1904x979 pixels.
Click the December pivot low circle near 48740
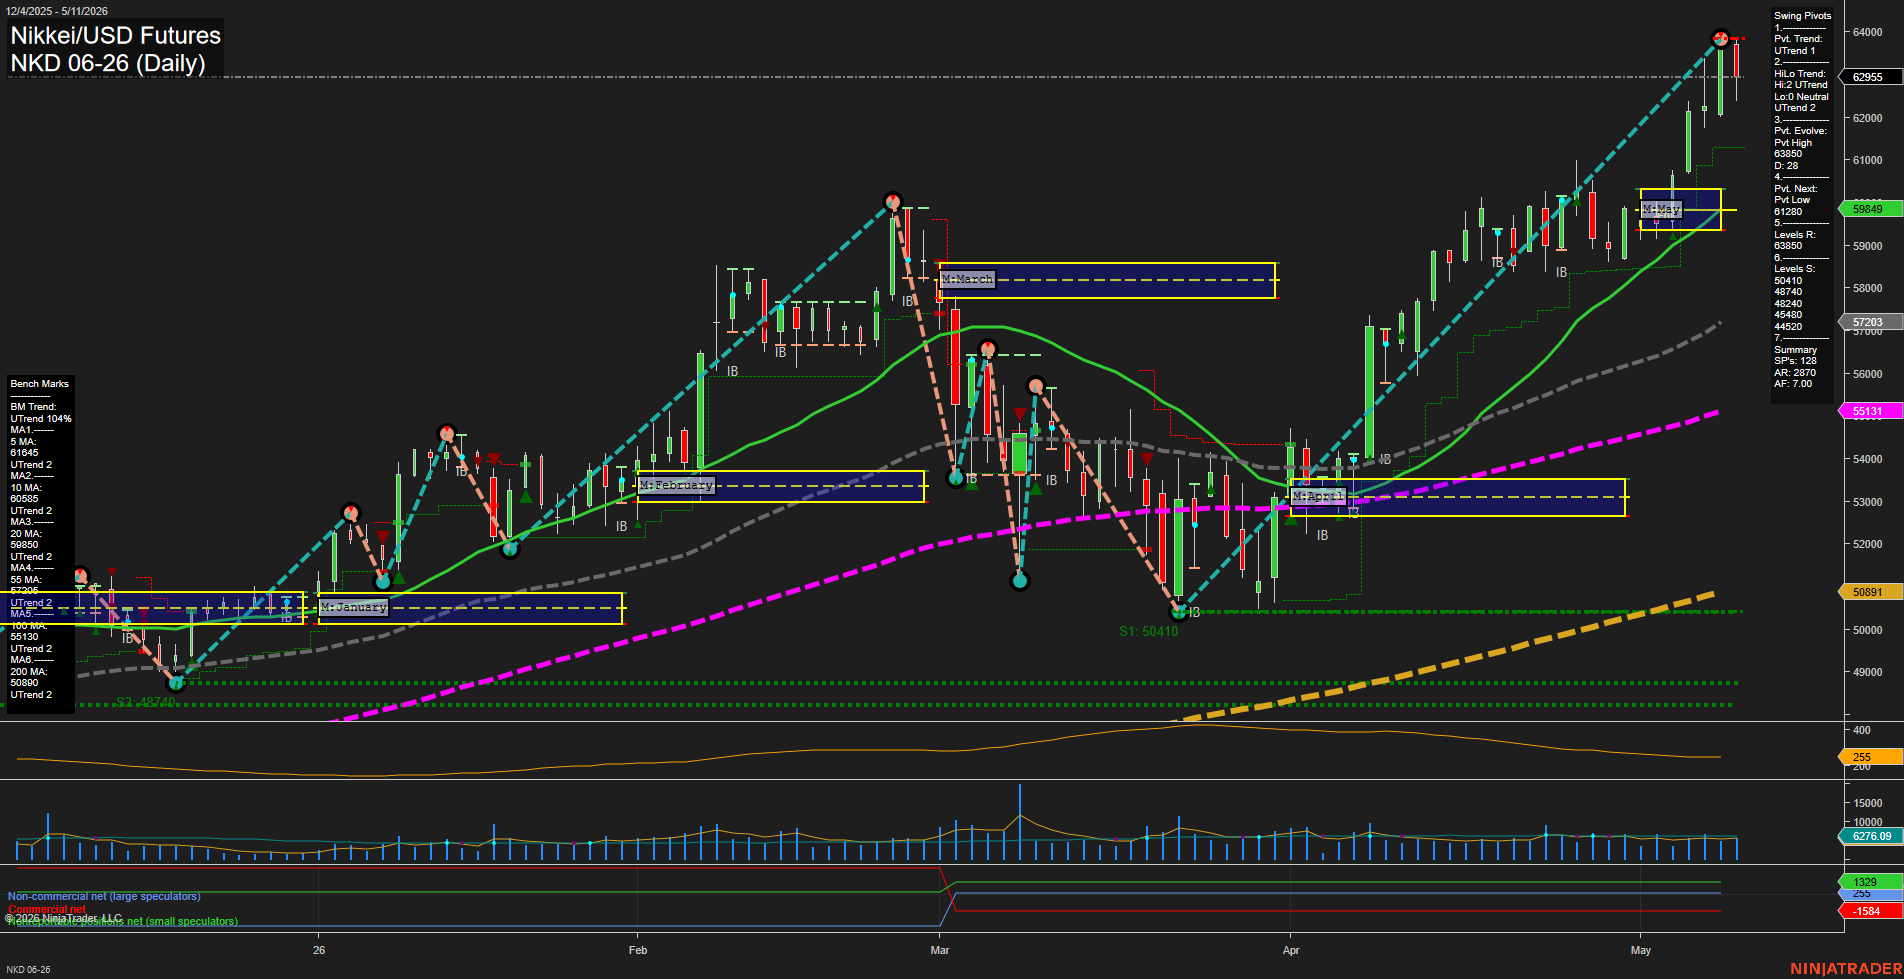pos(176,683)
